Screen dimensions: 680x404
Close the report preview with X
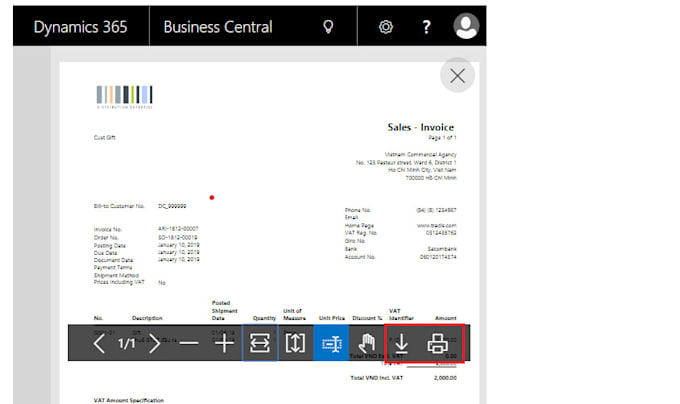(x=457, y=76)
